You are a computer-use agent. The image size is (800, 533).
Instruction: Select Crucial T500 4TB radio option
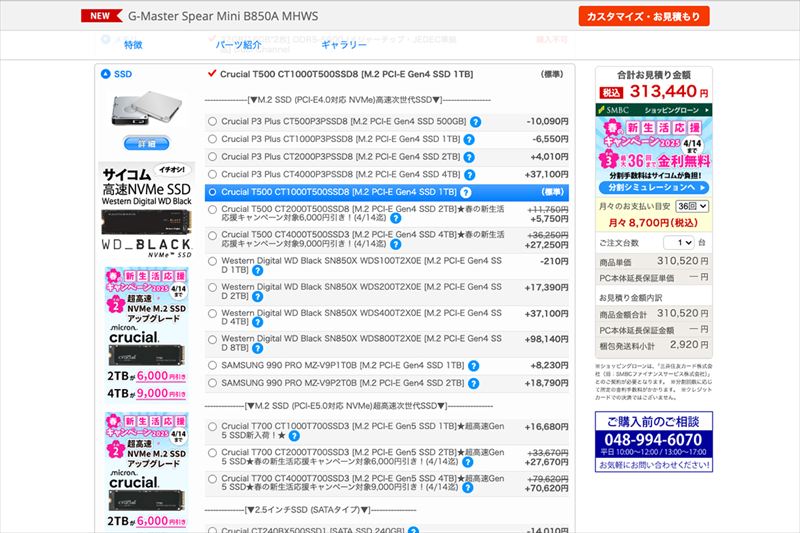click(x=212, y=235)
